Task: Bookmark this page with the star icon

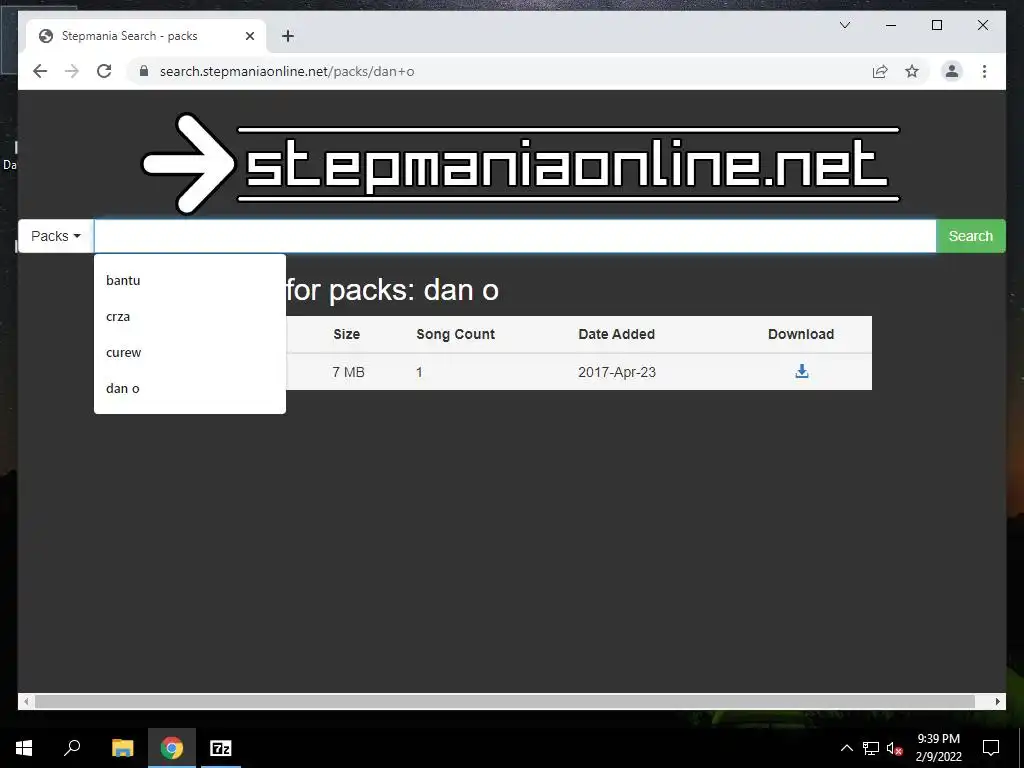Action: pos(912,71)
